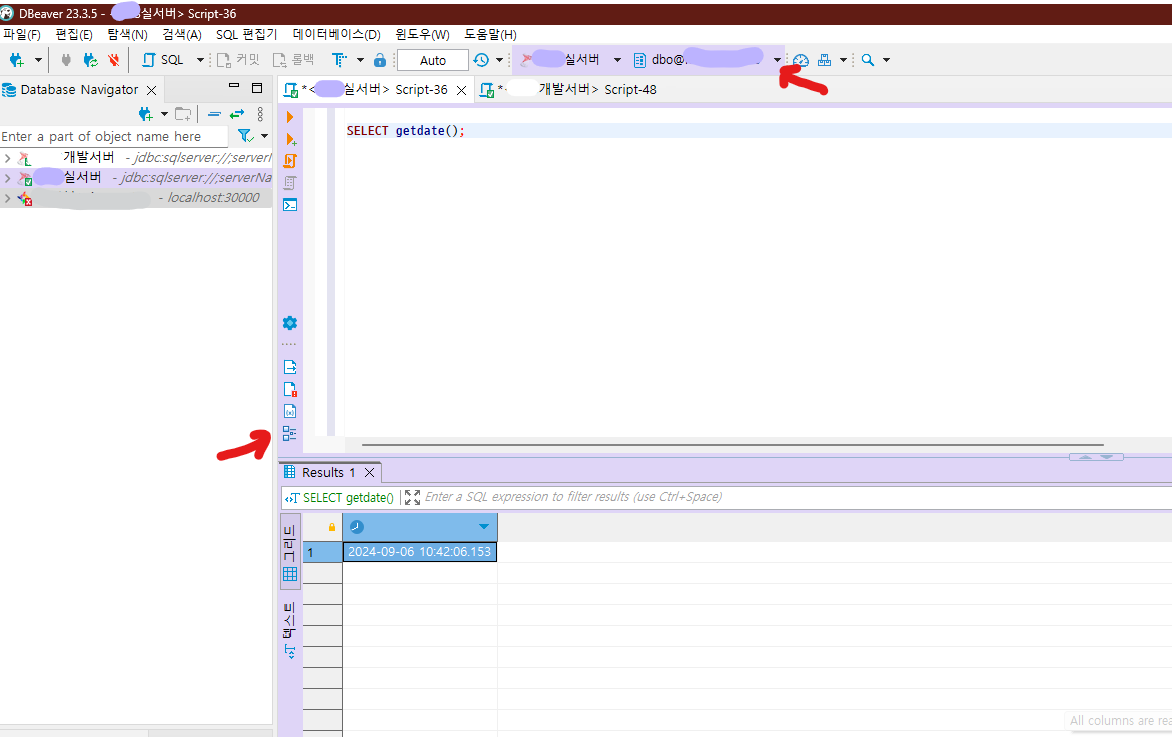Click the New Database Connection plug icon in main toolbar
Image resolution: width=1172 pixels, height=737 pixels.
click(16, 60)
